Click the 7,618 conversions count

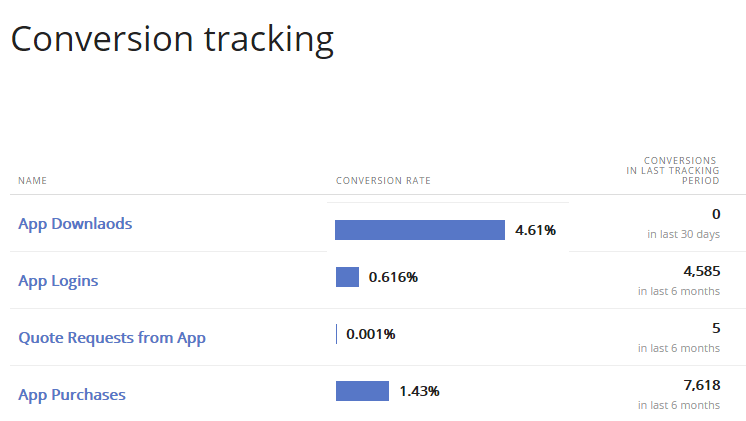(x=700, y=385)
